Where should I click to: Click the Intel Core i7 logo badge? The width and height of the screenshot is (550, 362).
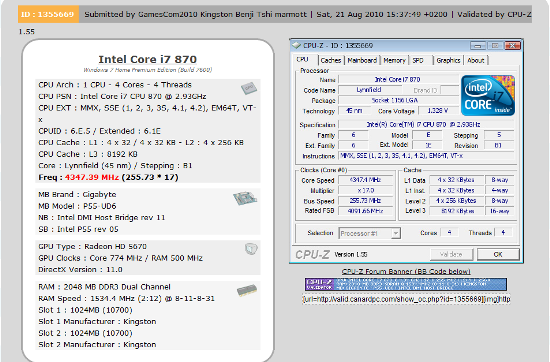click(488, 95)
